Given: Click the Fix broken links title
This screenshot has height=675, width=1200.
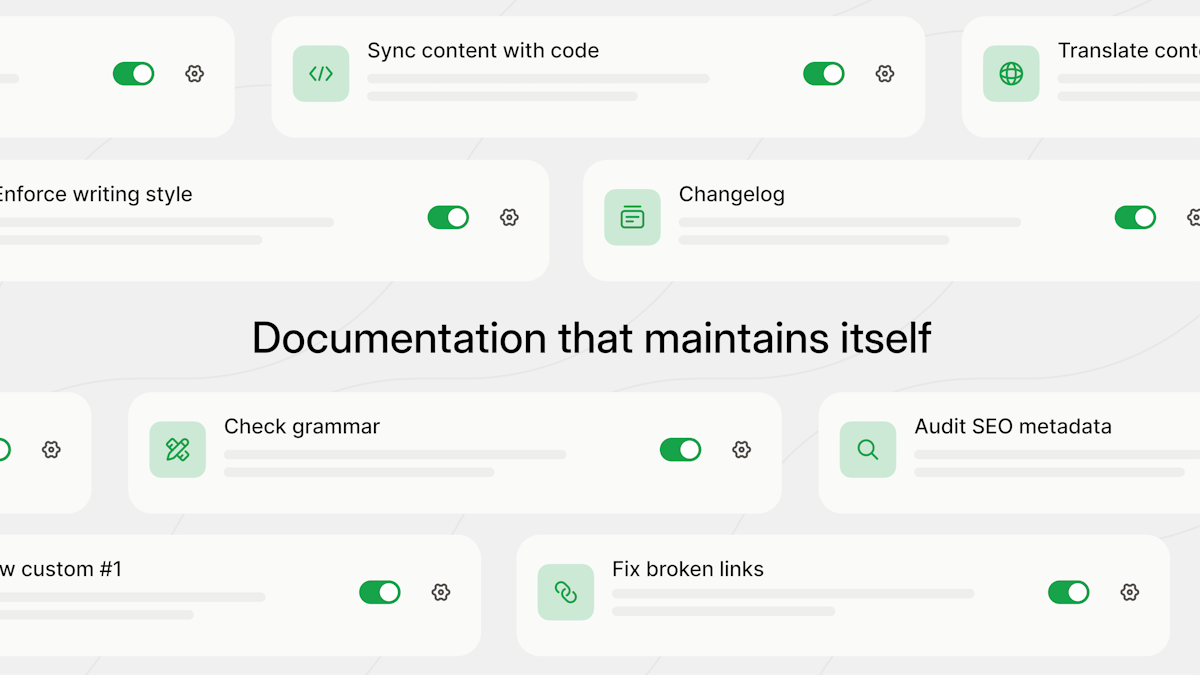Looking at the screenshot, I should pos(688,569).
